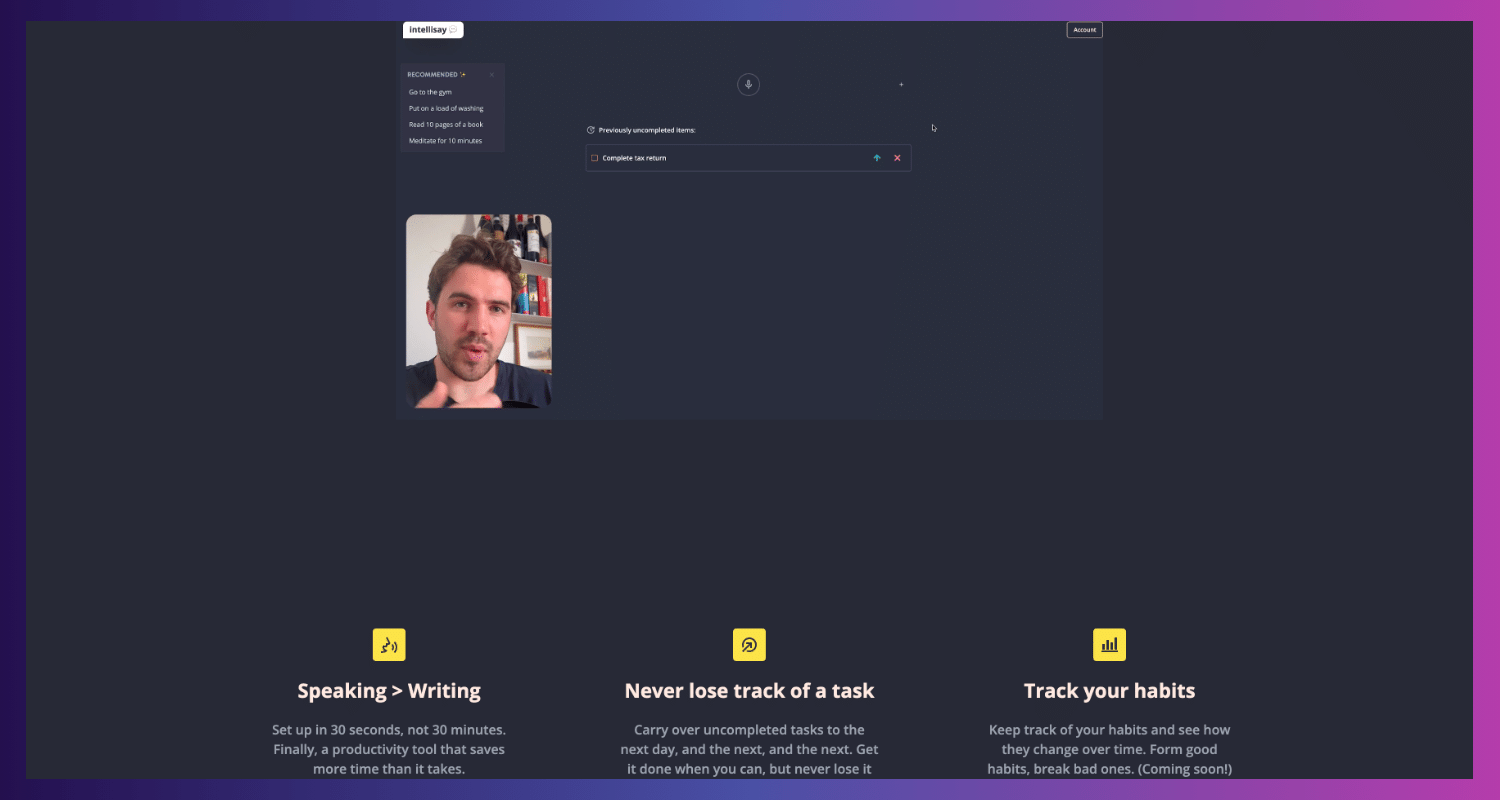Select recommended item Go to the gym

430,92
